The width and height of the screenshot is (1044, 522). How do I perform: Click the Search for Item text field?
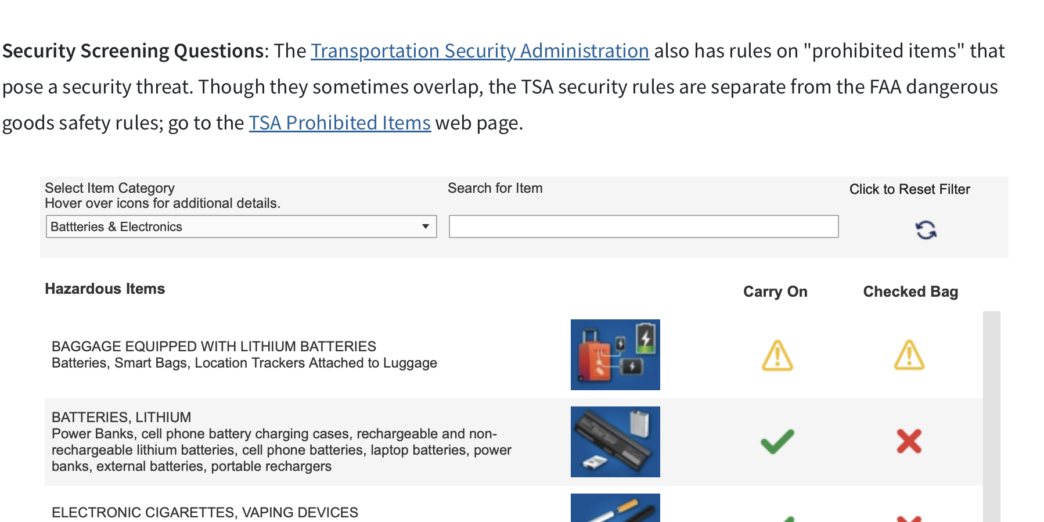click(x=643, y=227)
